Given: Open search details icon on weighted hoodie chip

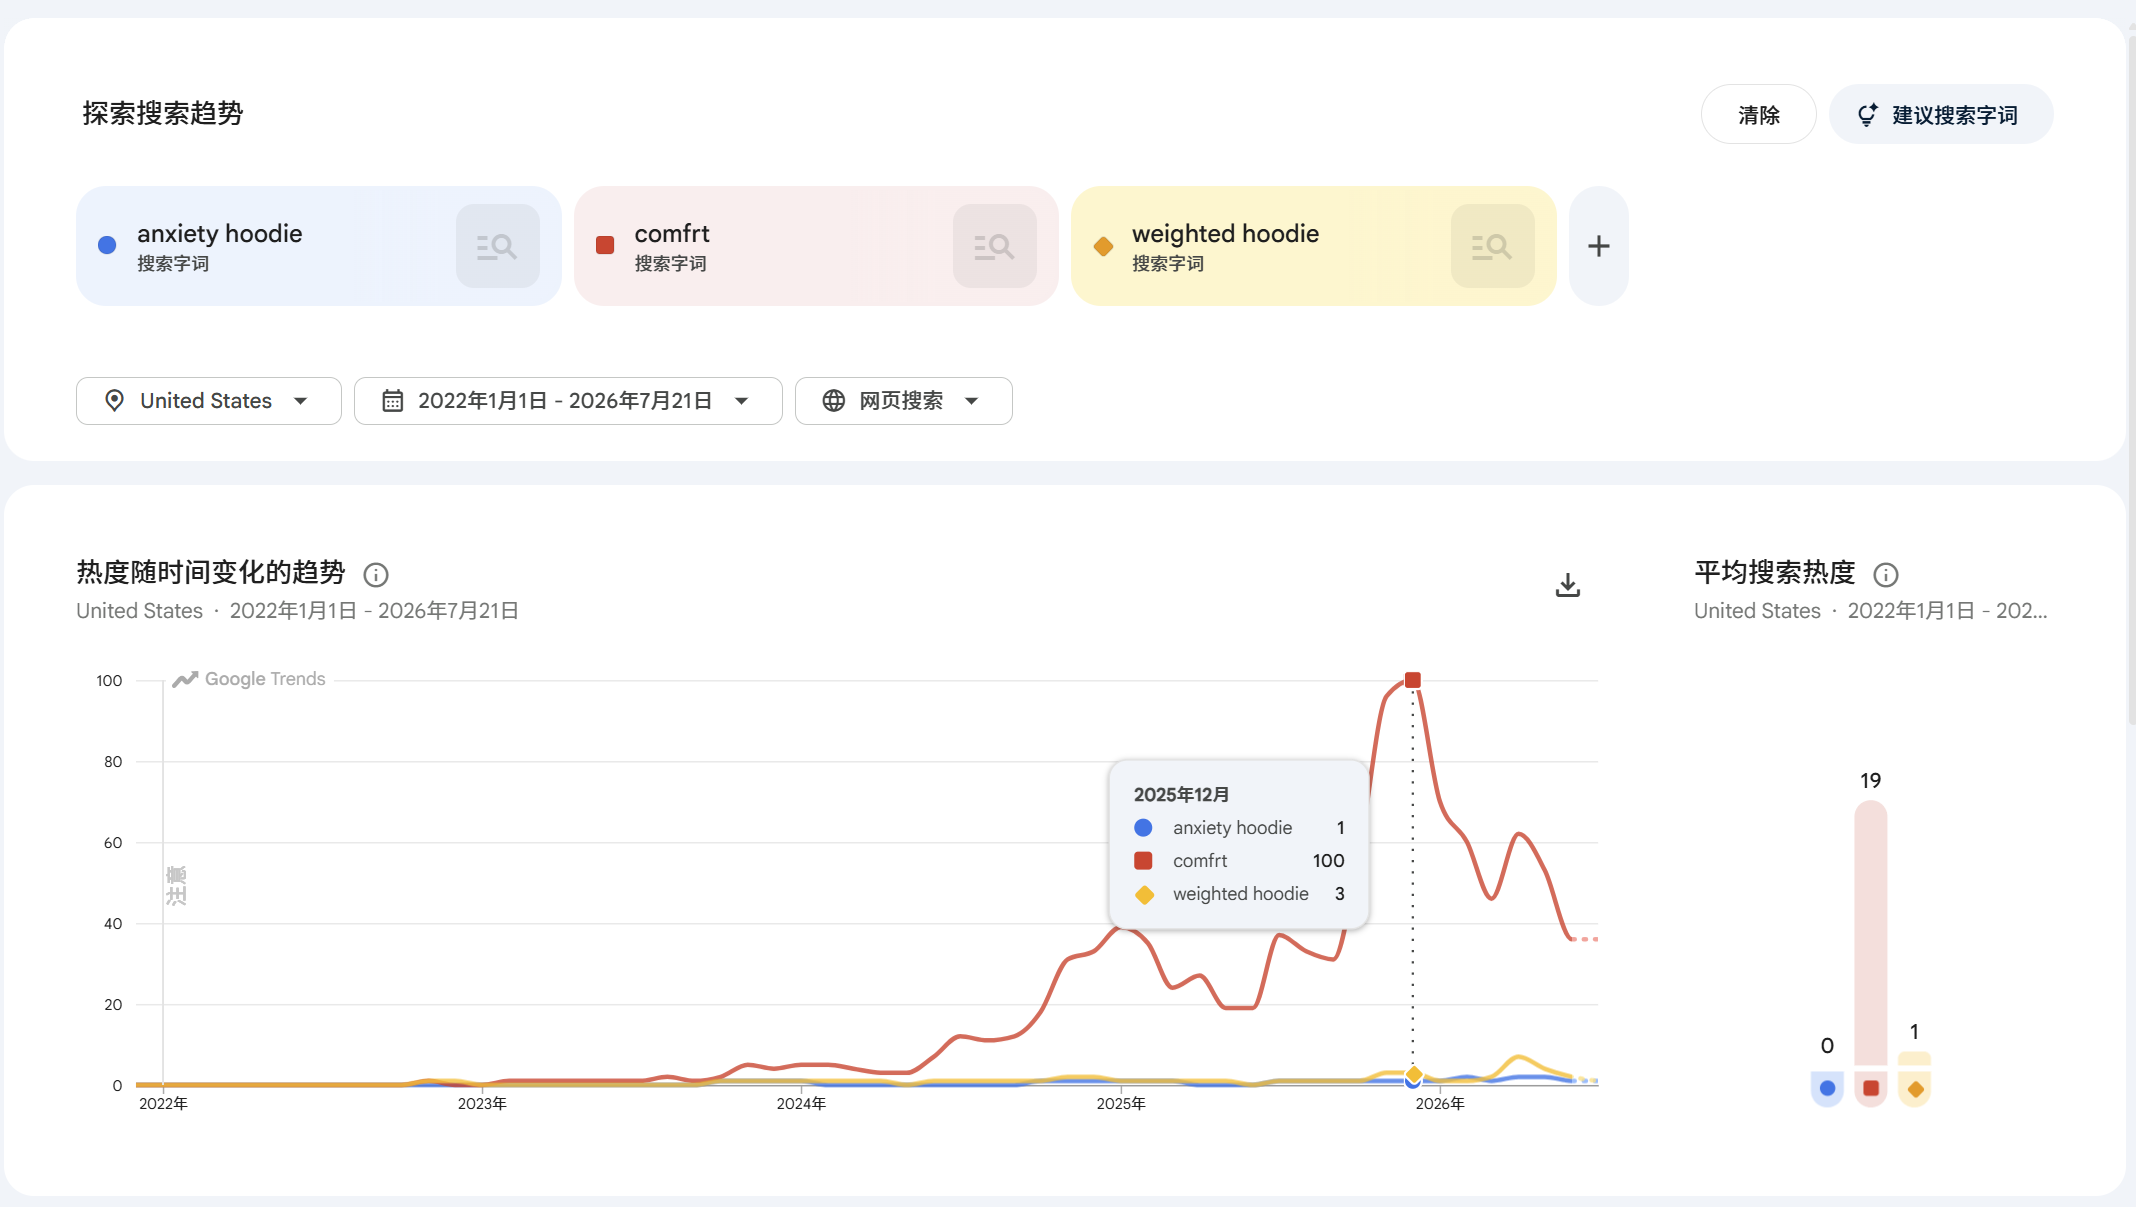Looking at the screenshot, I should point(1492,246).
